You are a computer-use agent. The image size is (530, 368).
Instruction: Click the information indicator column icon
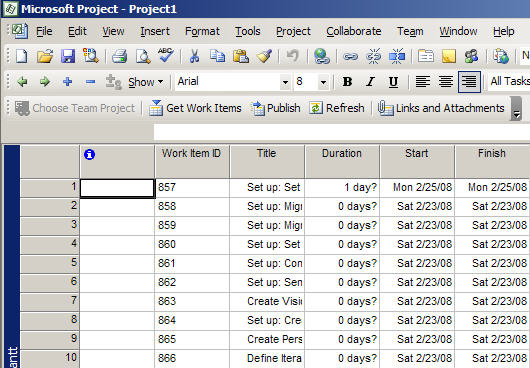click(89, 154)
